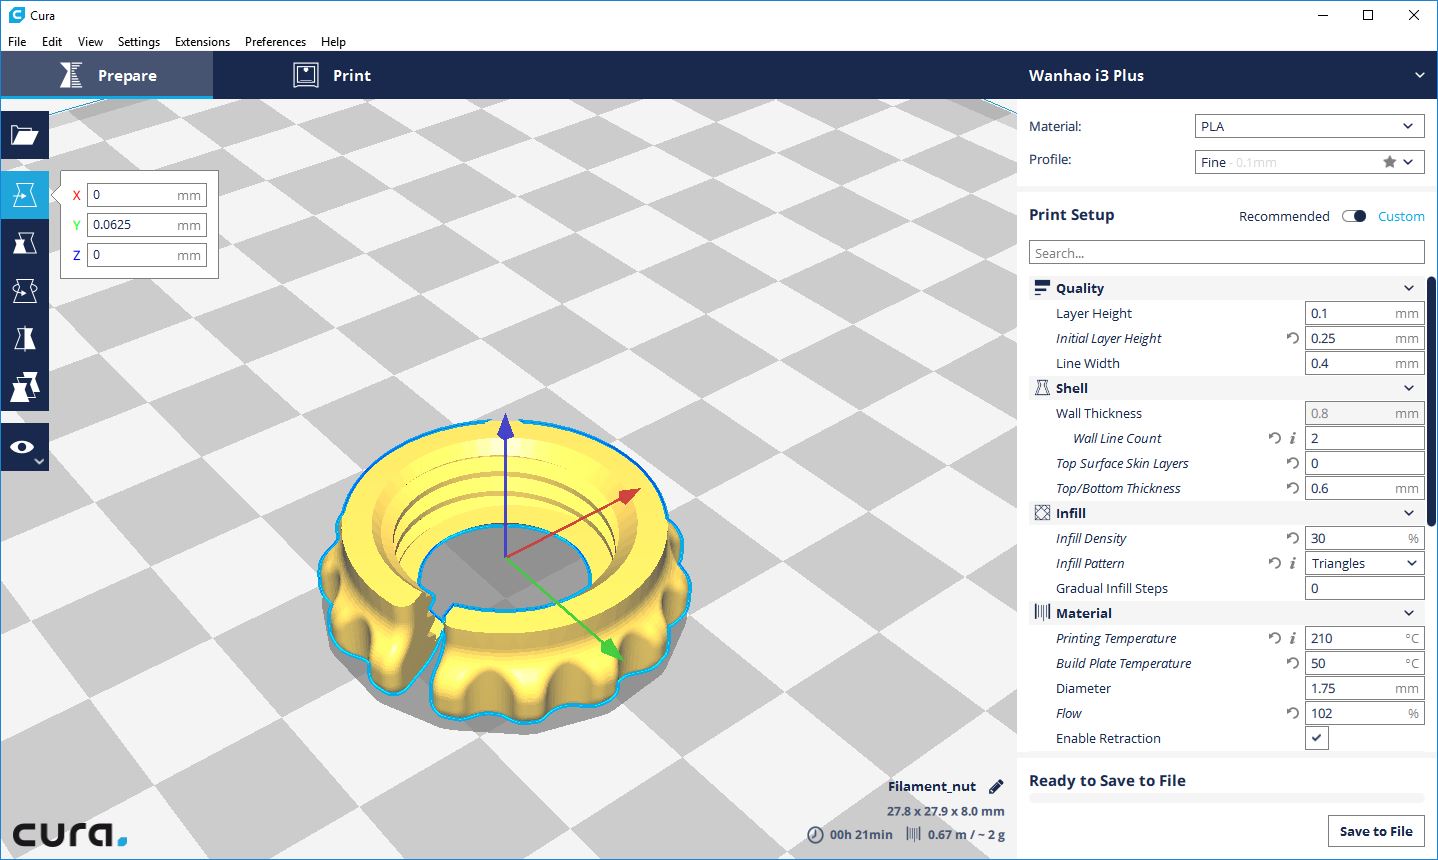Edit the Diameter value field
The height and width of the screenshot is (860, 1438).
1365,688
